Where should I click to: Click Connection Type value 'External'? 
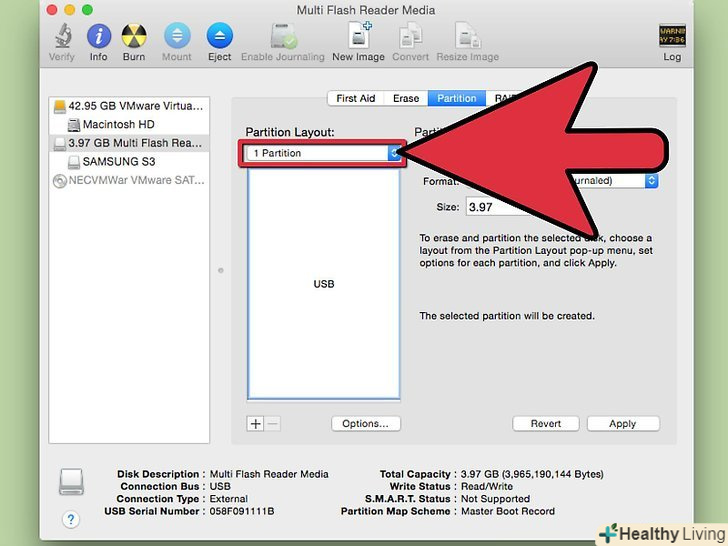click(x=228, y=499)
